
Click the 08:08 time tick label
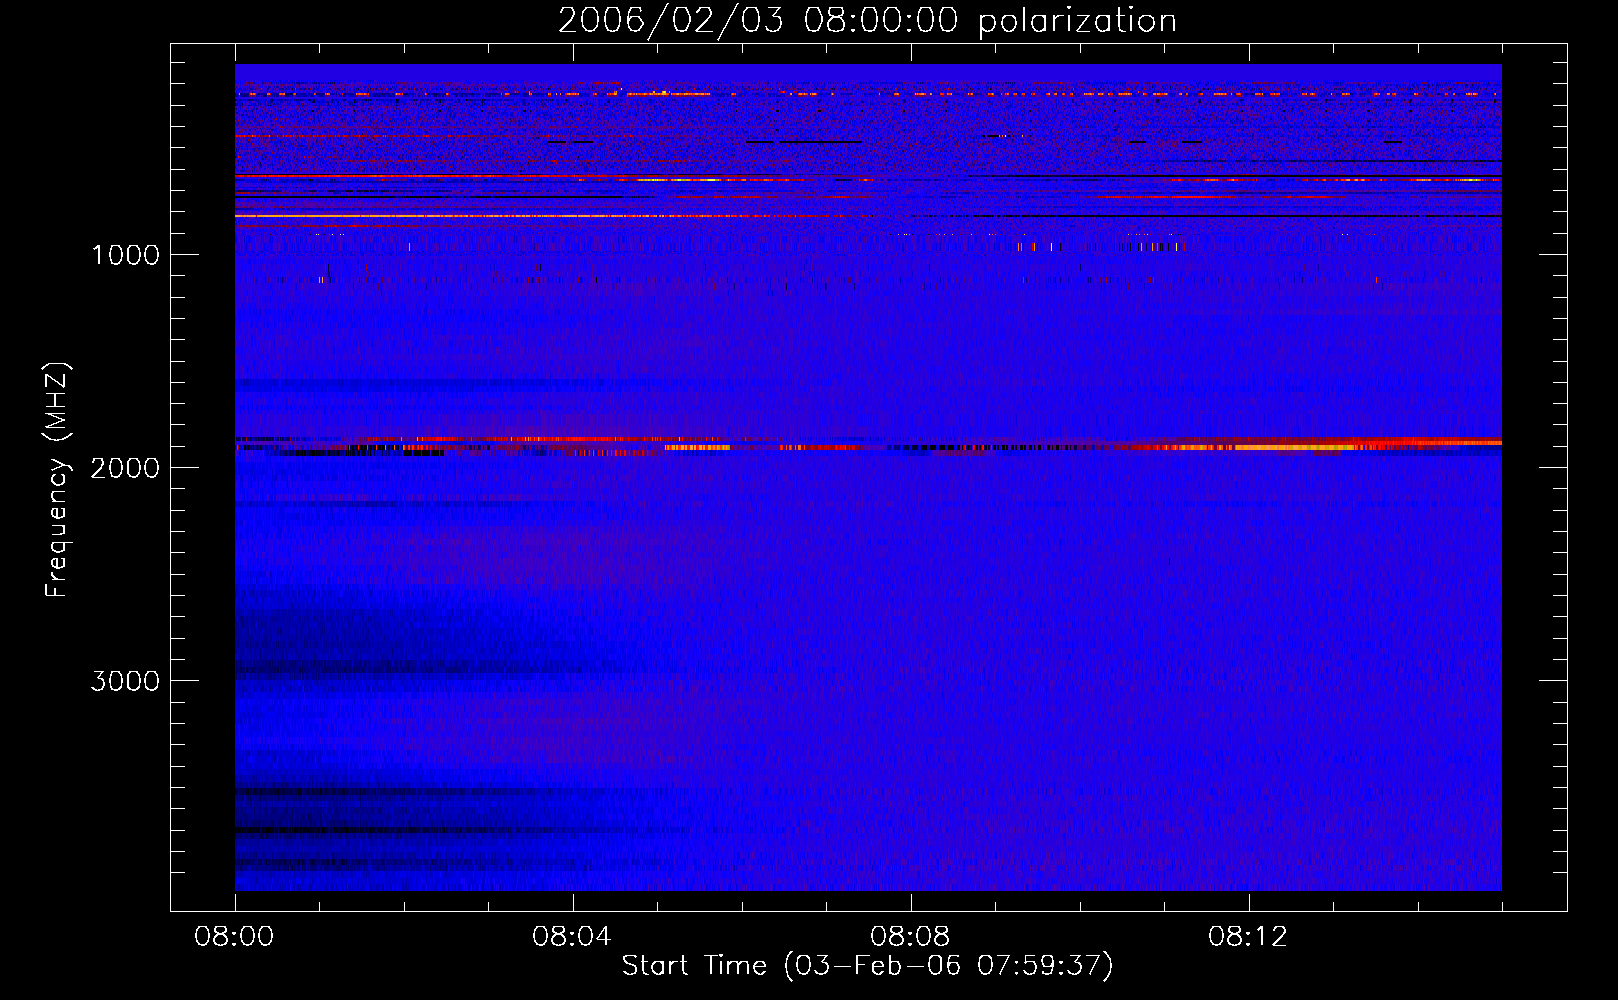910,937
